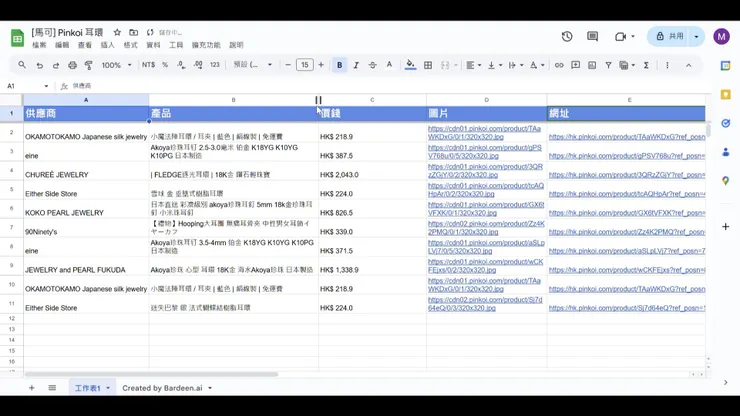Decrease decimal places
The height and width of the screenshot is (416, 740).
pos(181,65)
